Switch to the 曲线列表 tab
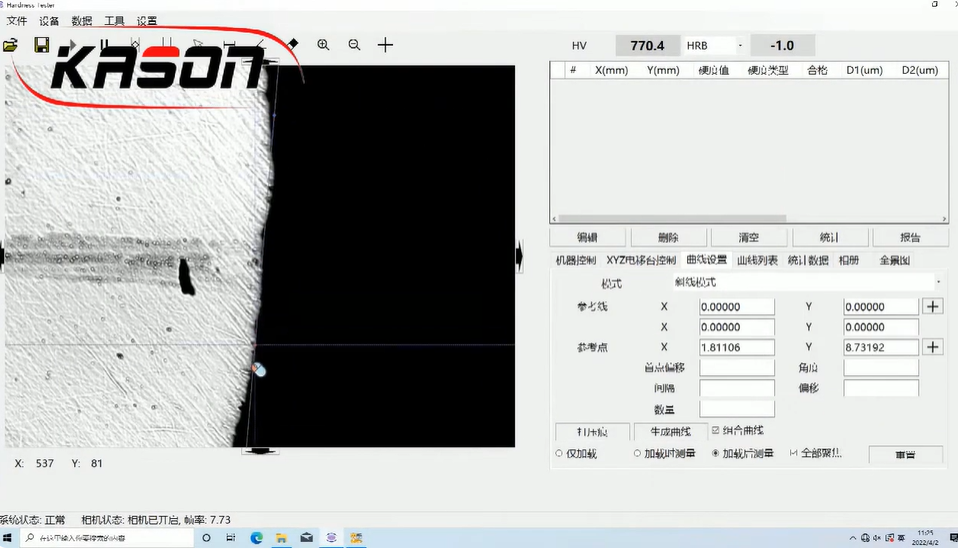The width and height of the screenshot is (958, 549). click(x=757, y=260)
